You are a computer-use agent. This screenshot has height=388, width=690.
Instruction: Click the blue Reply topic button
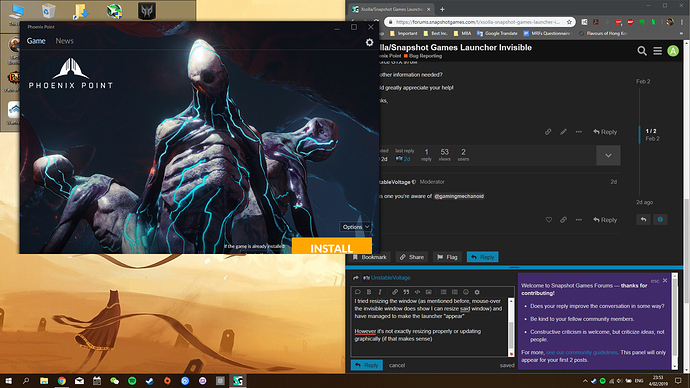coord(482,257)
